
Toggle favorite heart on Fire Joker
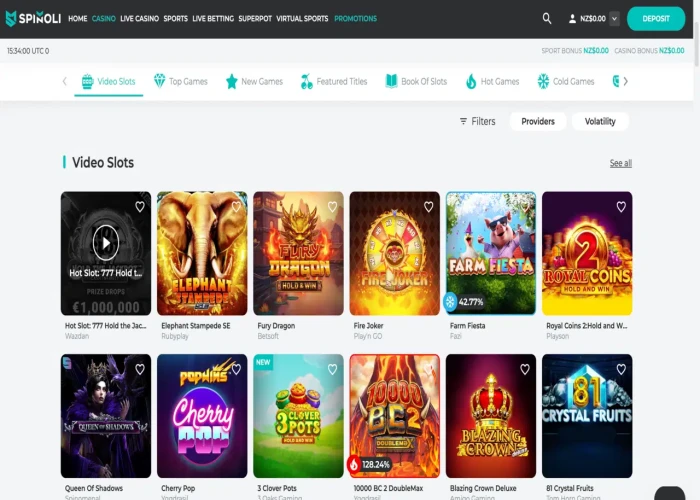click(x=428, y=207)
